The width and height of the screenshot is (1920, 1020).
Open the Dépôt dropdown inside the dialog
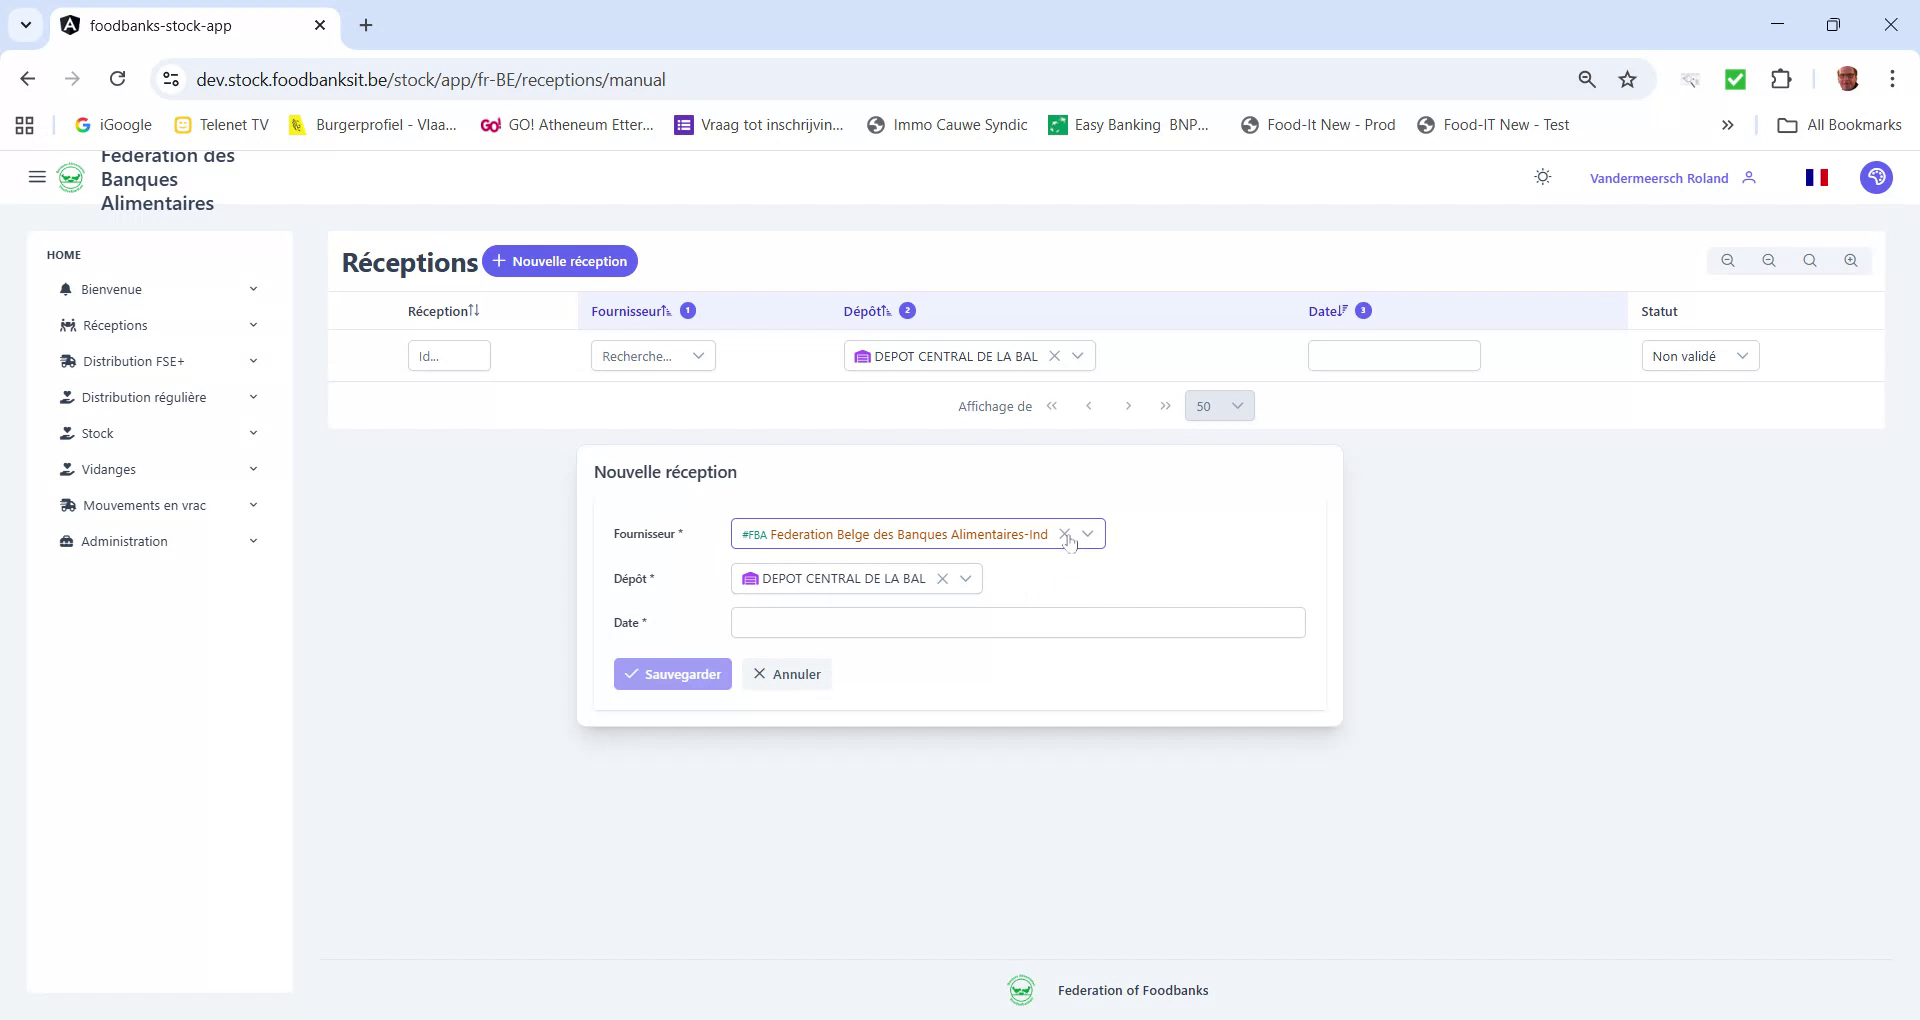(965, 578)
